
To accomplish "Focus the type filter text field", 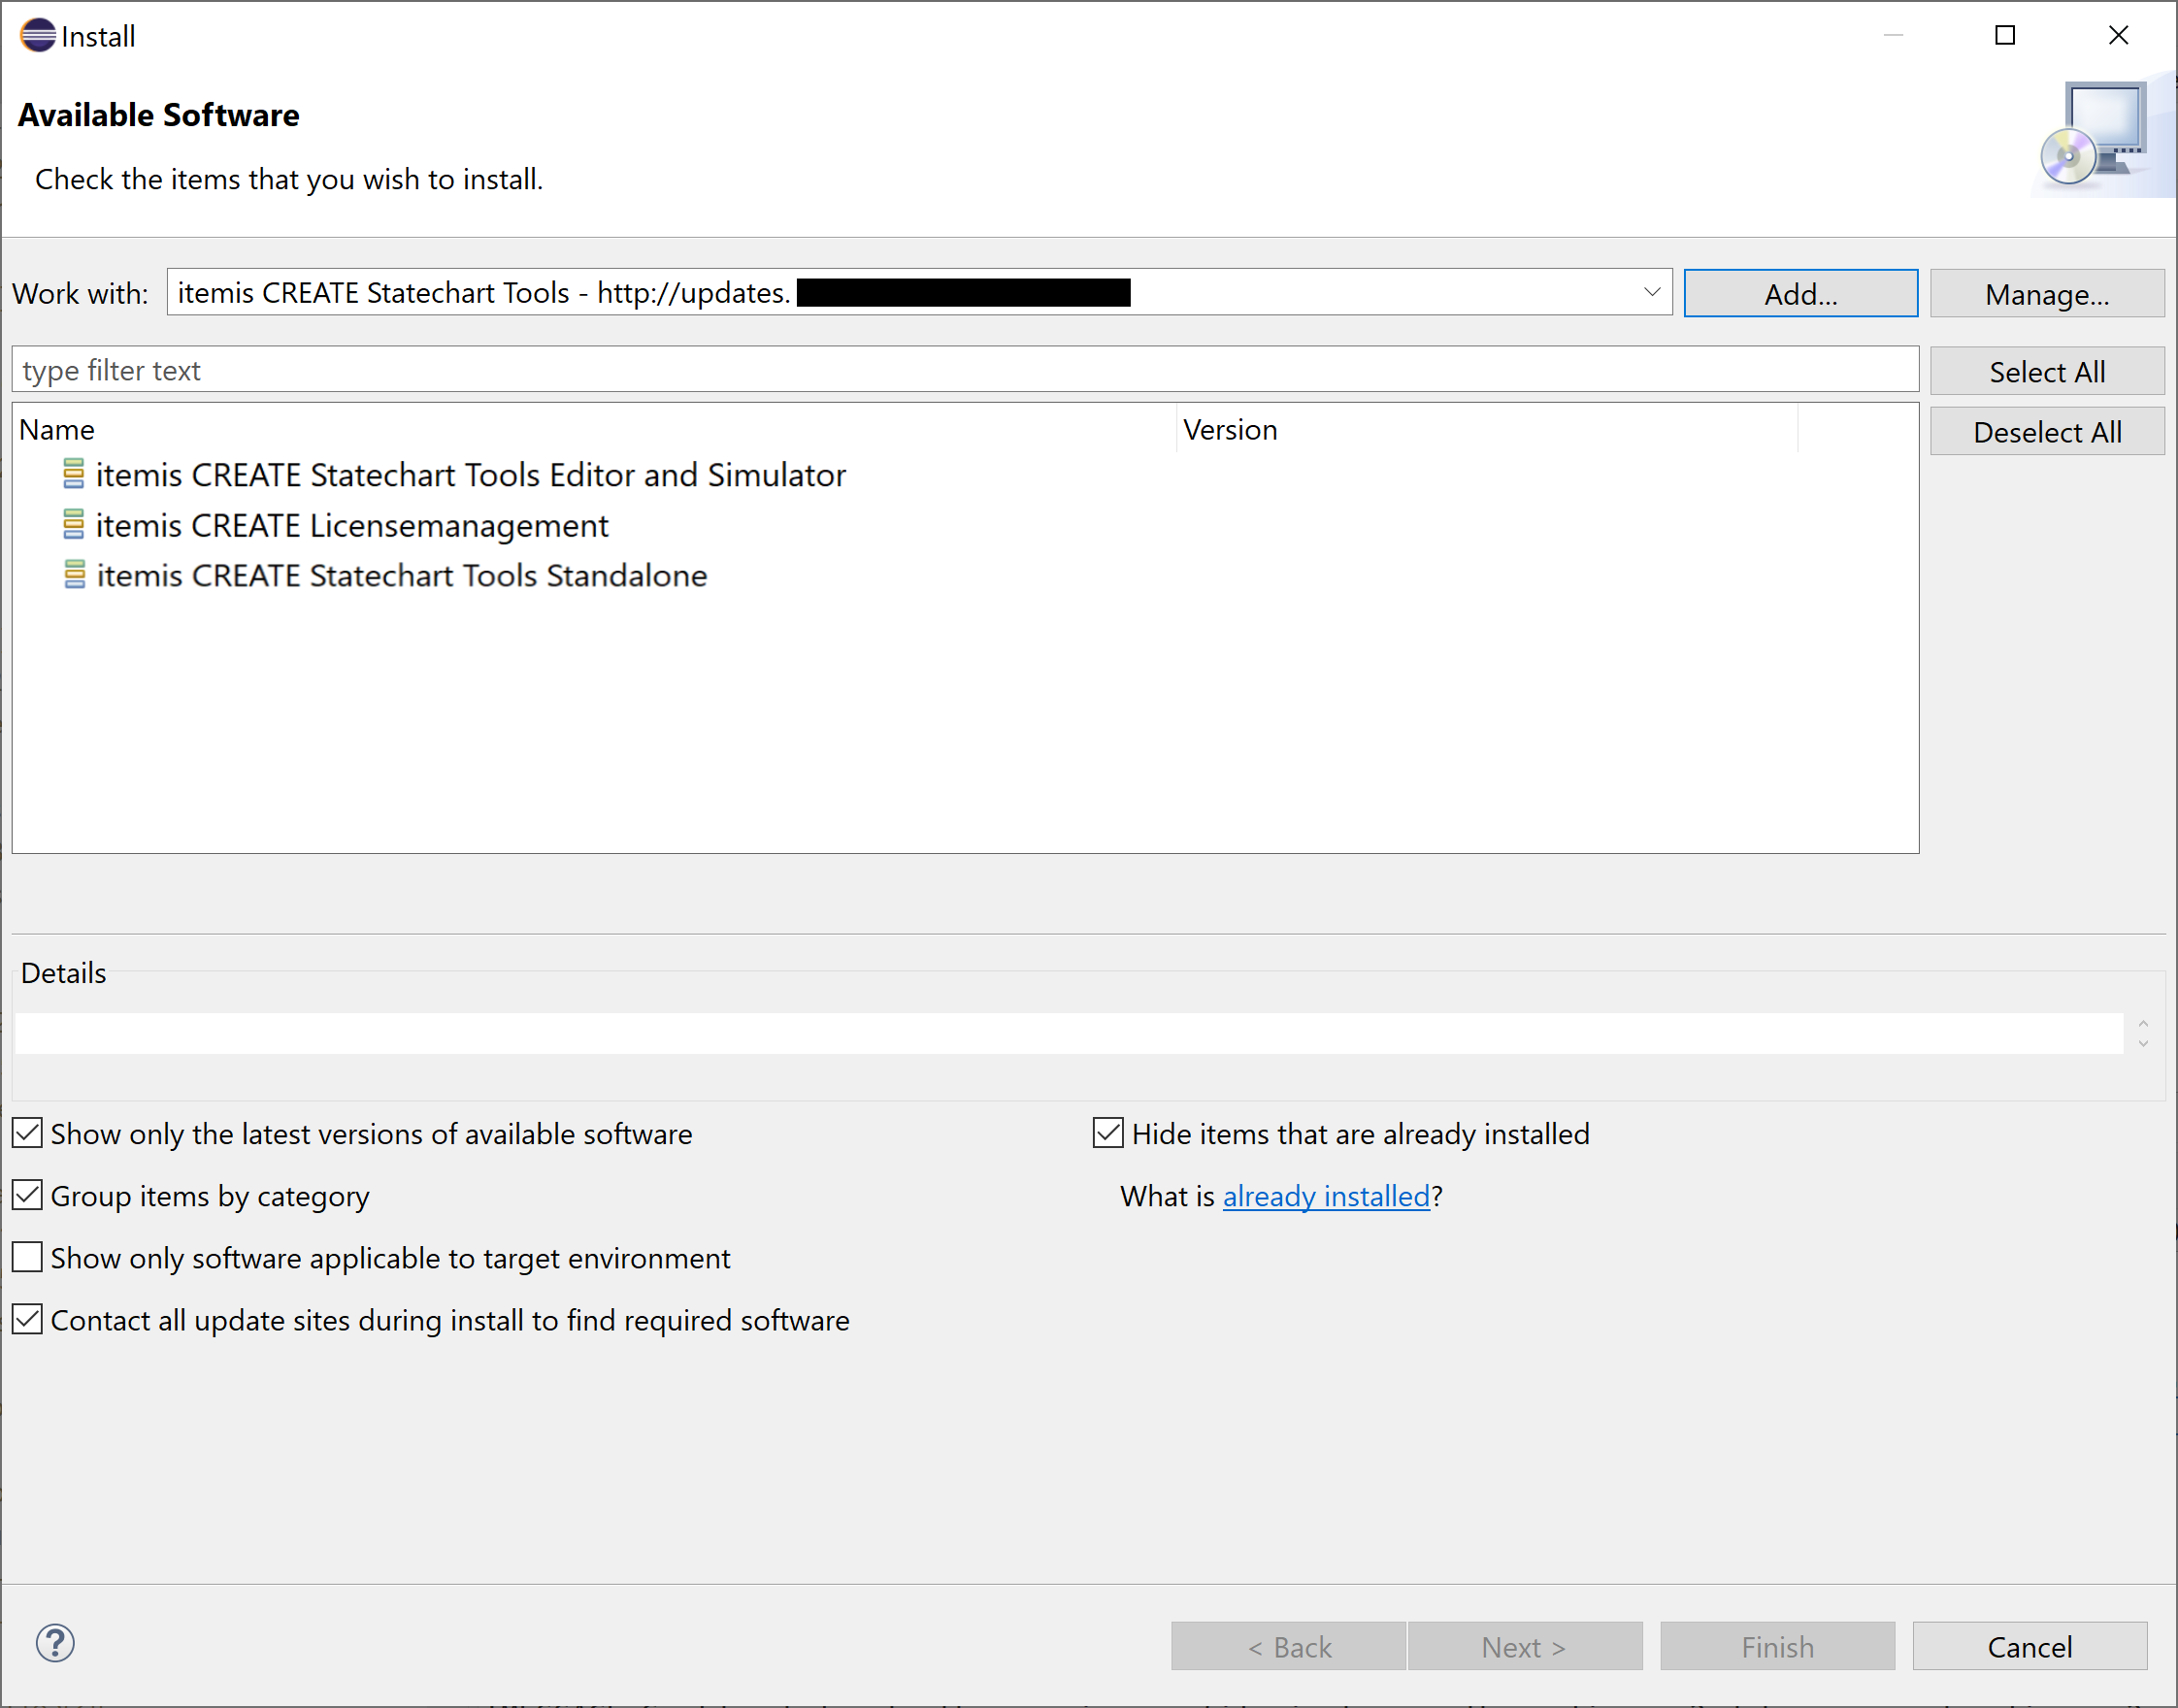I will 964,370.
